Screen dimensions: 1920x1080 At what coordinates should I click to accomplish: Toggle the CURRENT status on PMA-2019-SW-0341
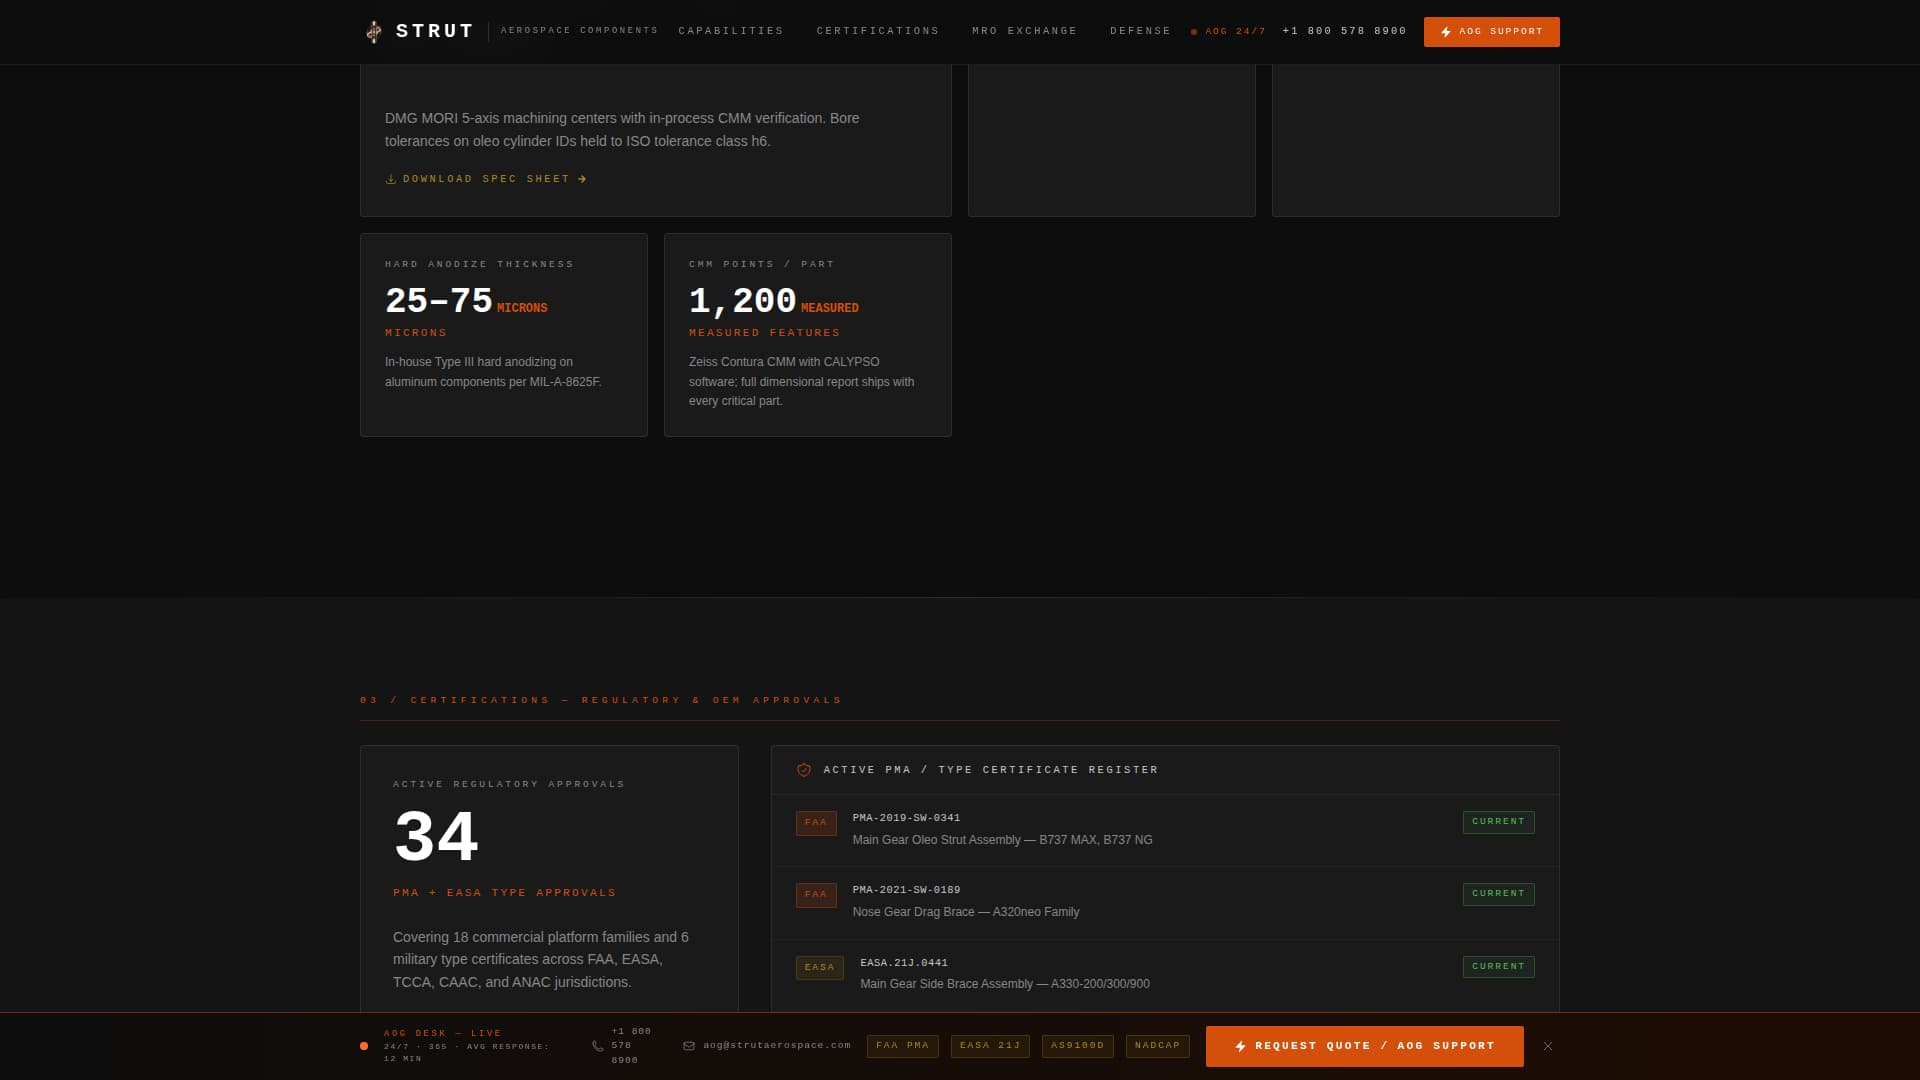point(1497,821)
